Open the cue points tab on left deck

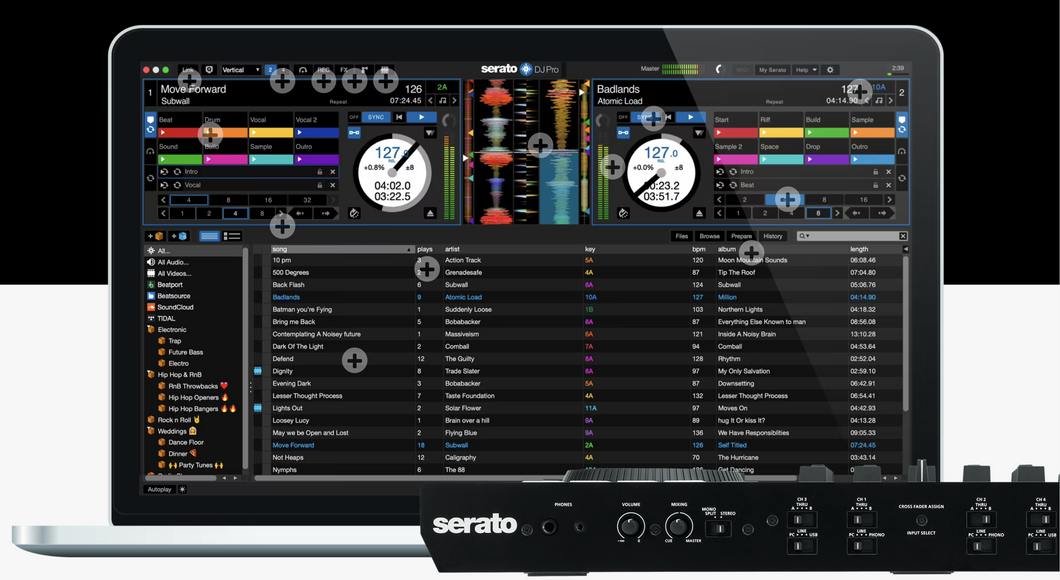click(x=150, y=124)
